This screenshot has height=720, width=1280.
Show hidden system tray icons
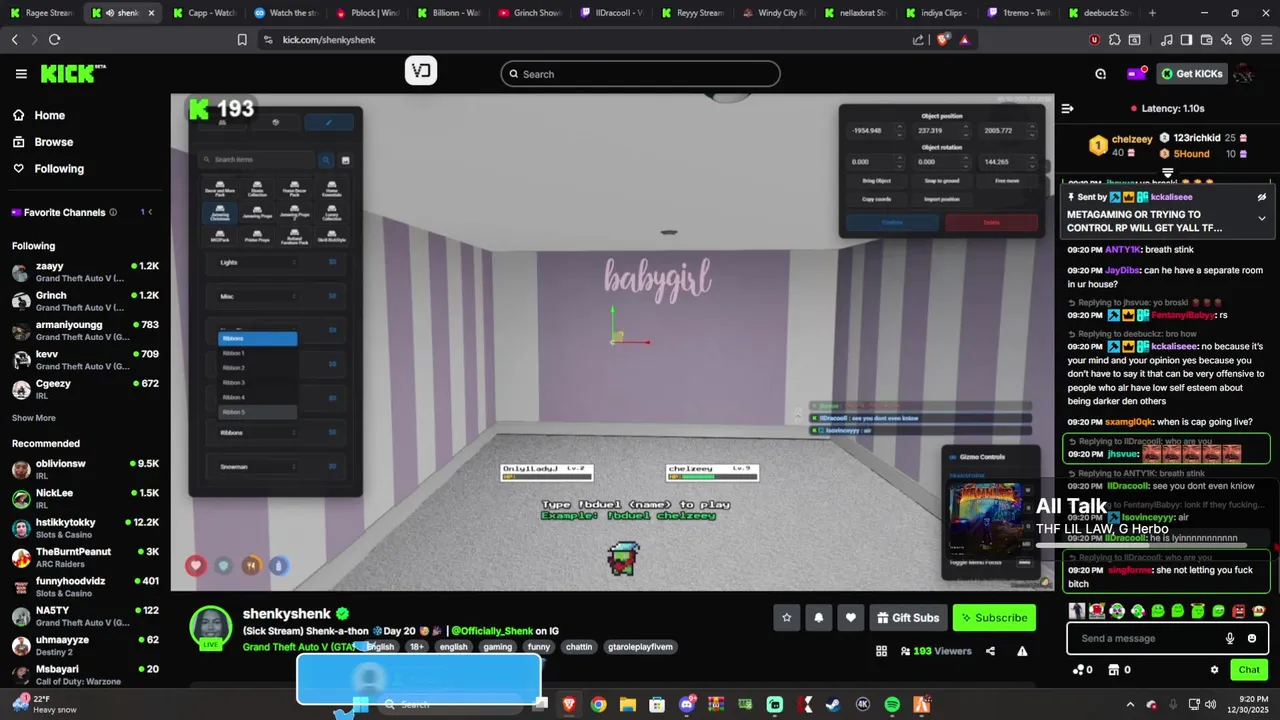pos(1130,704)
